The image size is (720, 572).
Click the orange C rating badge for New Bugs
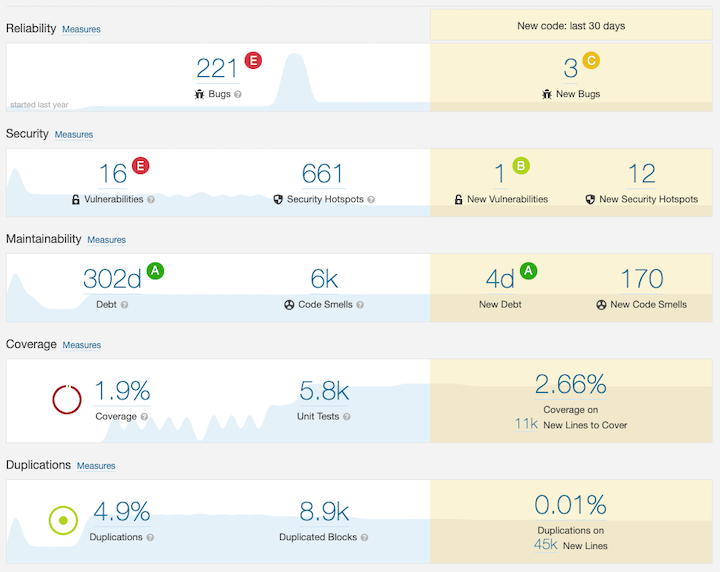(x=591, y=61)
